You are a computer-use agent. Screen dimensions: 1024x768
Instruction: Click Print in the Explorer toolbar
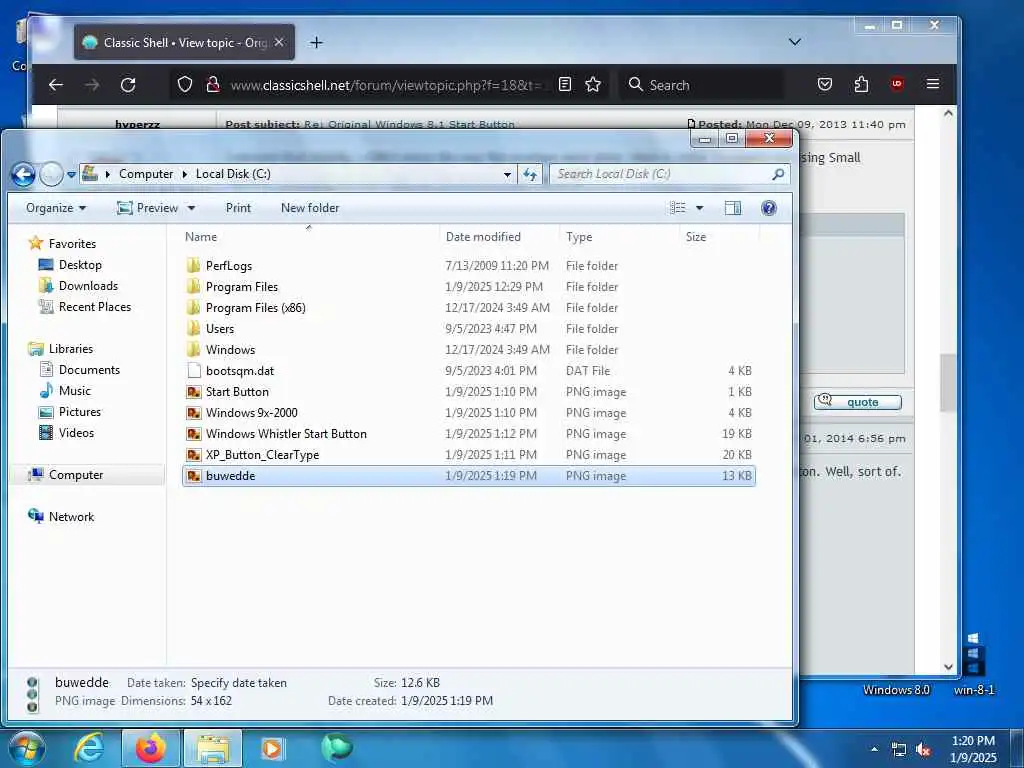point(238,208)
